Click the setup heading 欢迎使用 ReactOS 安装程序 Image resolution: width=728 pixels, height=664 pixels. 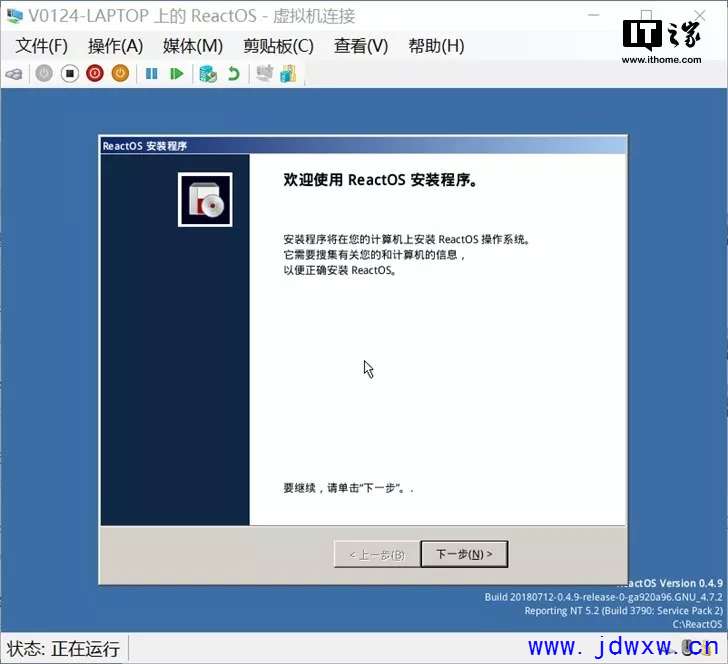tap(380, 180)
